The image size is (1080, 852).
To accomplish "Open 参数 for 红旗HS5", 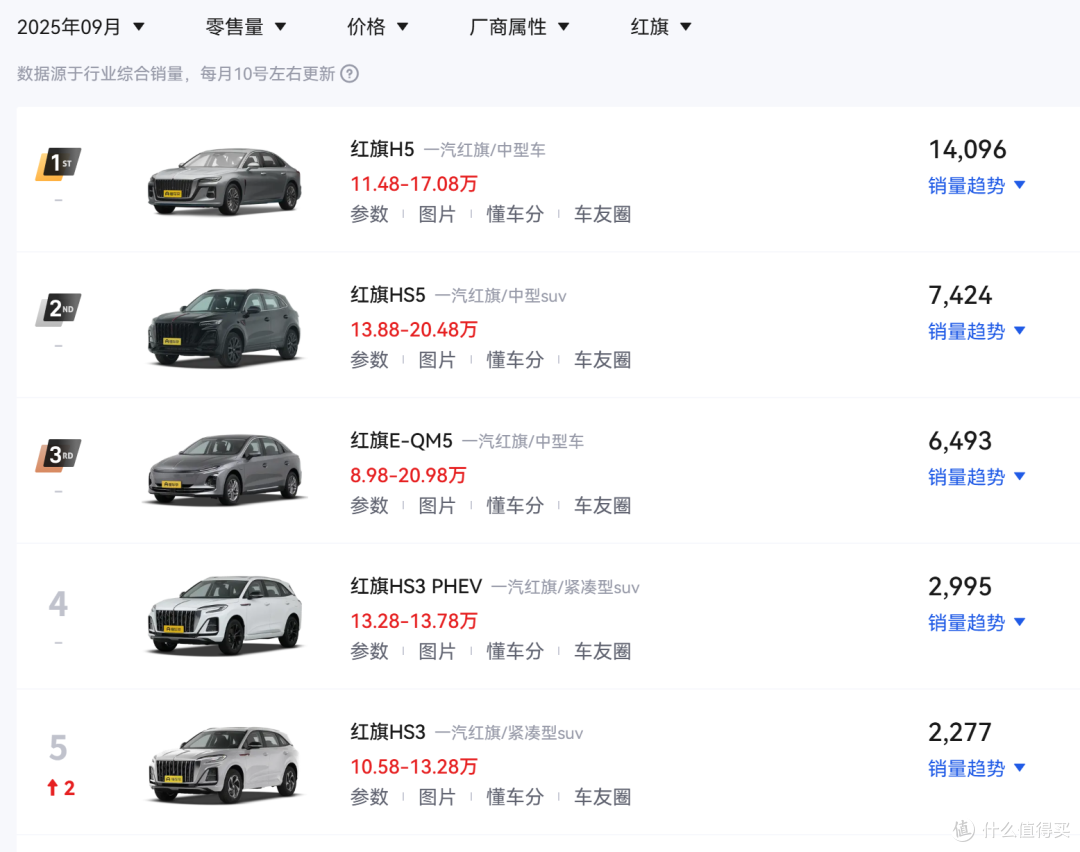I will 369,360.
